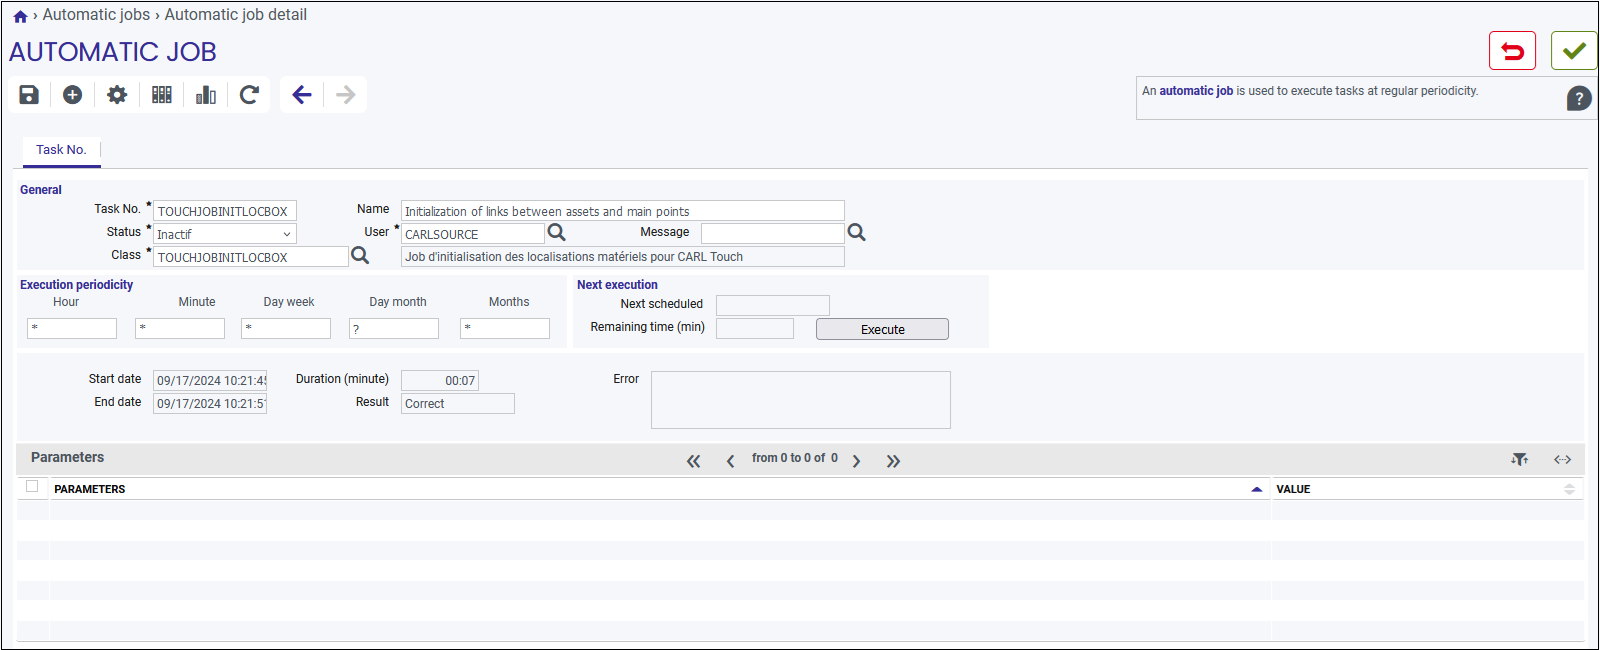The width and height of the screenshot is (1600, 650).
Task: Click the User field CARLSOURCE
Action: [473, 234]
